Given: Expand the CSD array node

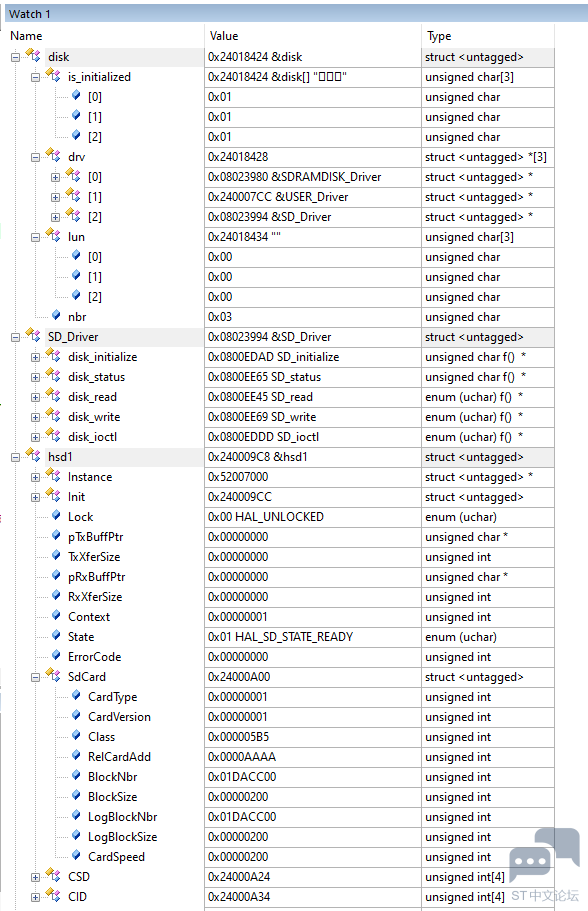Looking at the screenshot, I should point(35,877).
